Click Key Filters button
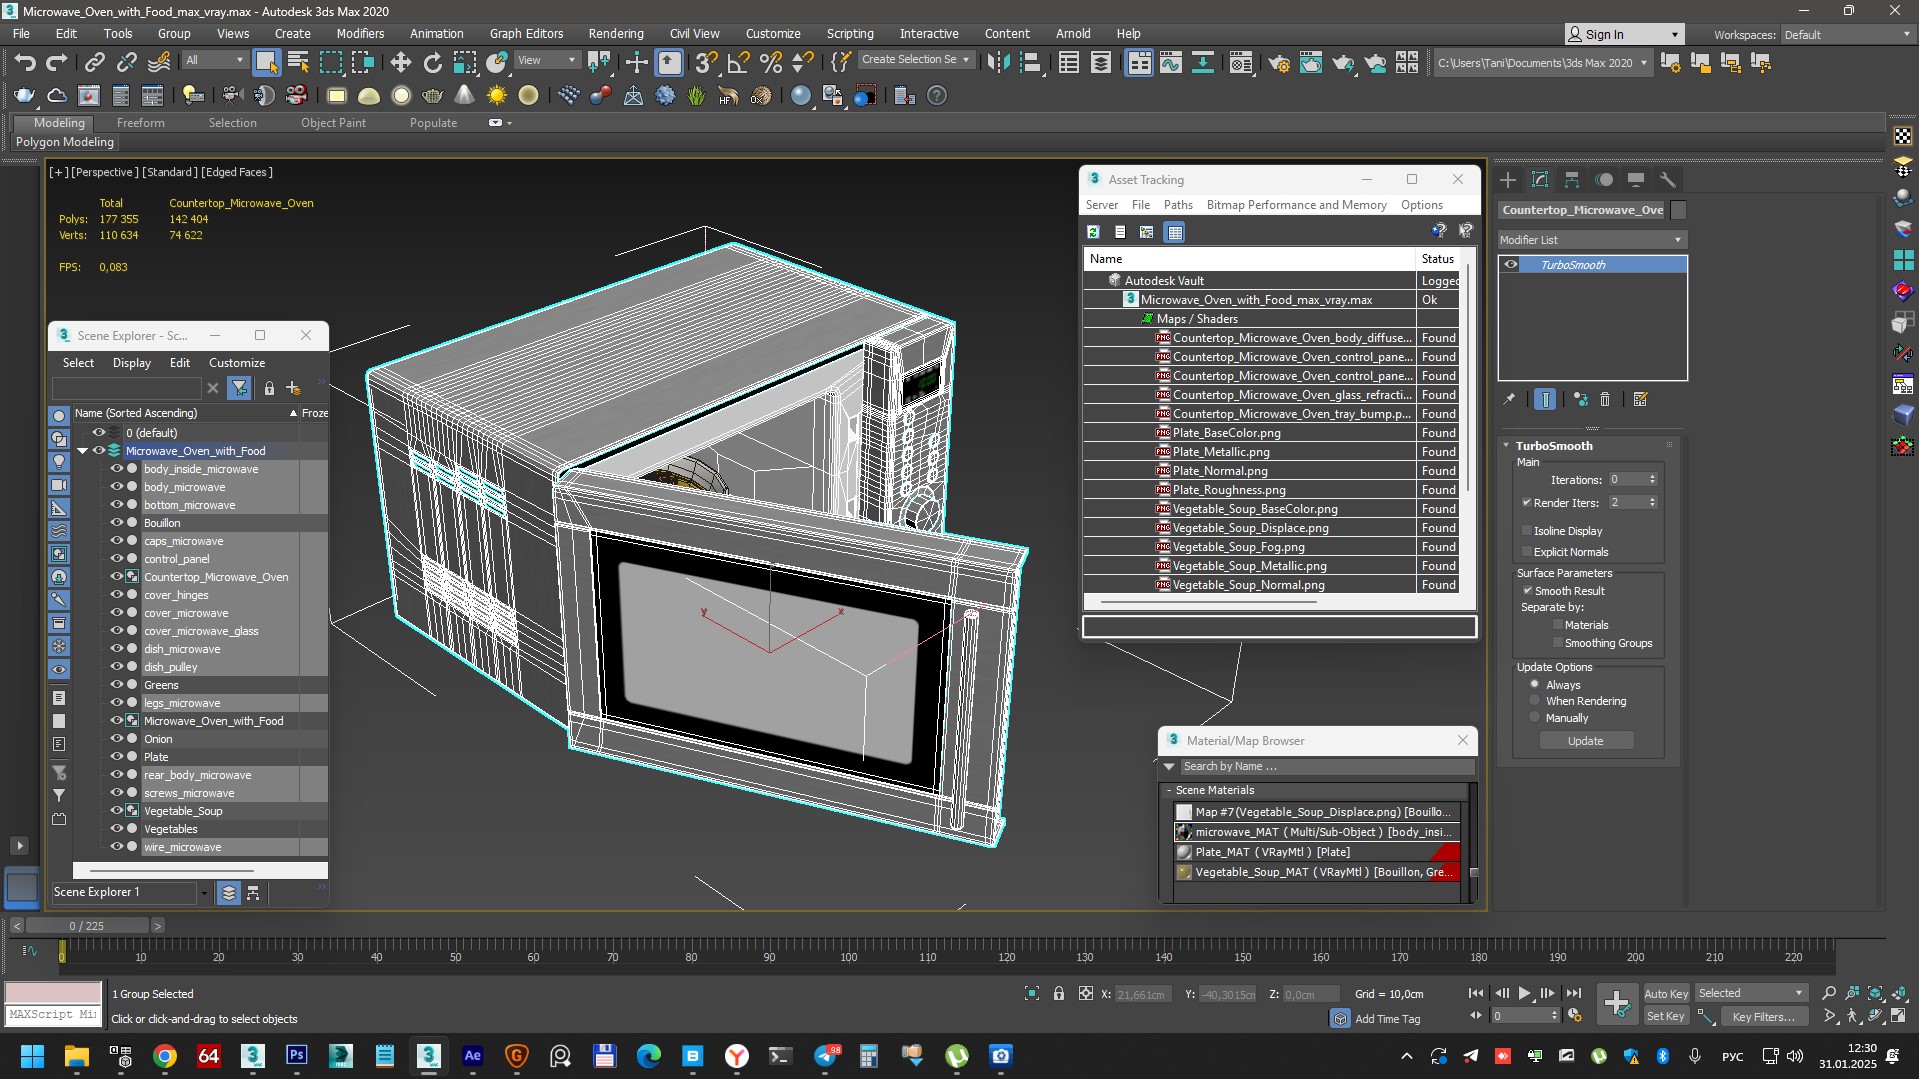This screenshot has height=1079, width=1919. coord(1764,1016)
